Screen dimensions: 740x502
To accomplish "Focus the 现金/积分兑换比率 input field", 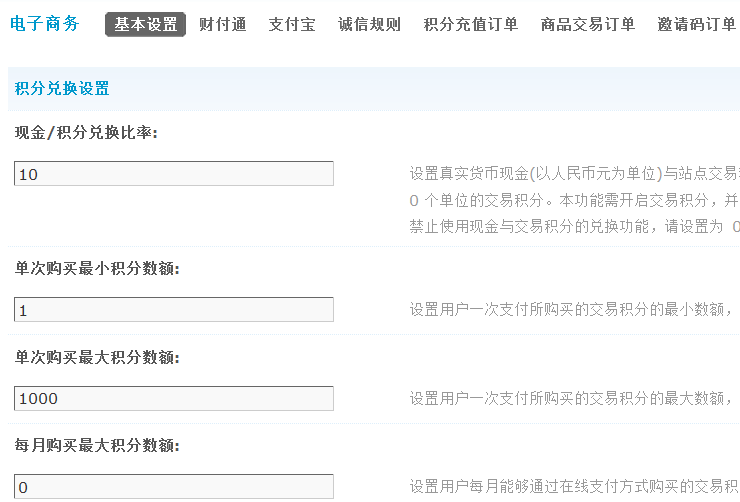I will pyautogui.click(x=174, y=174).
